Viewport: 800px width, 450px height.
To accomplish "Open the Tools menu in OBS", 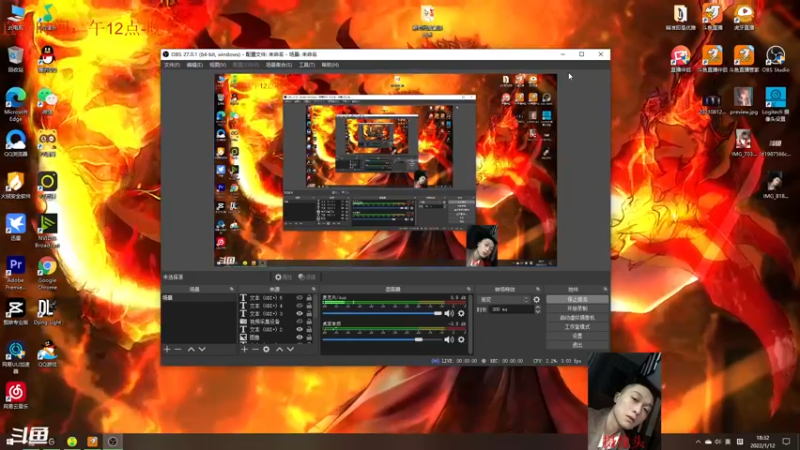I will tap(307, 65).
